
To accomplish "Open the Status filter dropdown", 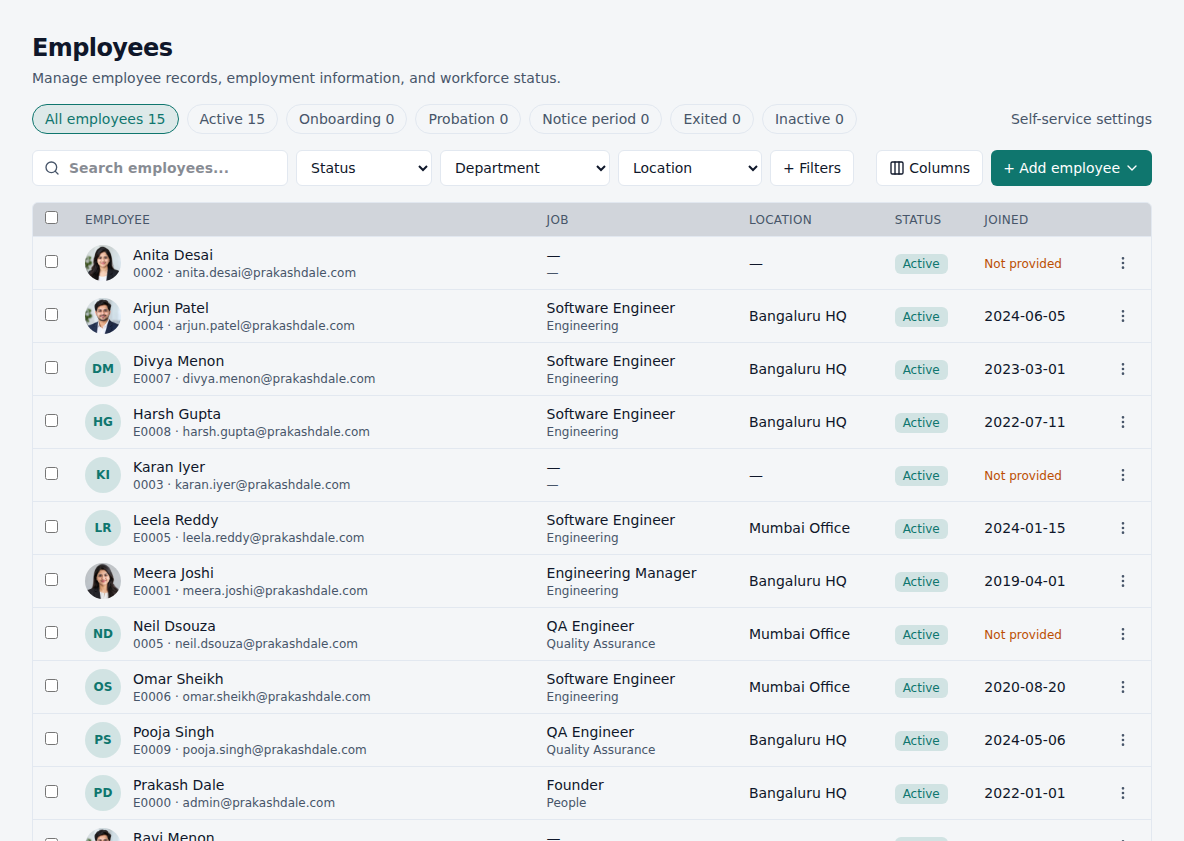I will 364,168.
